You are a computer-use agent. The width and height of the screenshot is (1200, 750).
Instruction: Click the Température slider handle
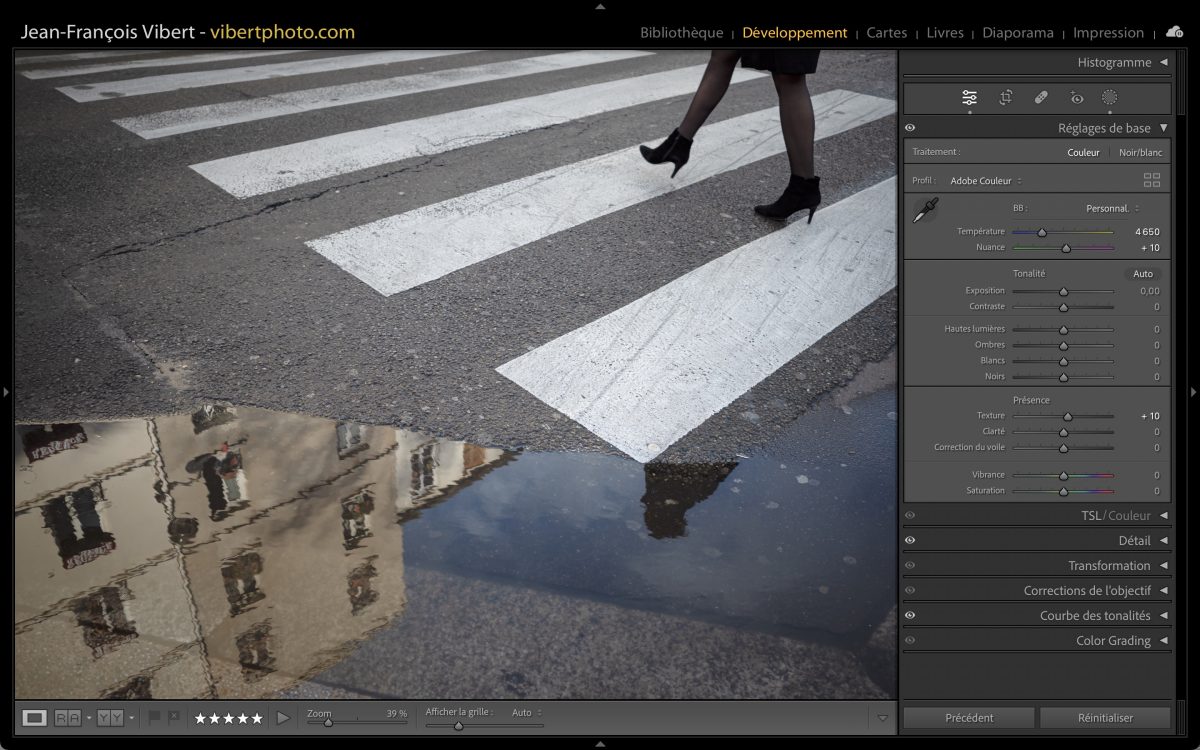coord(1042,232)
